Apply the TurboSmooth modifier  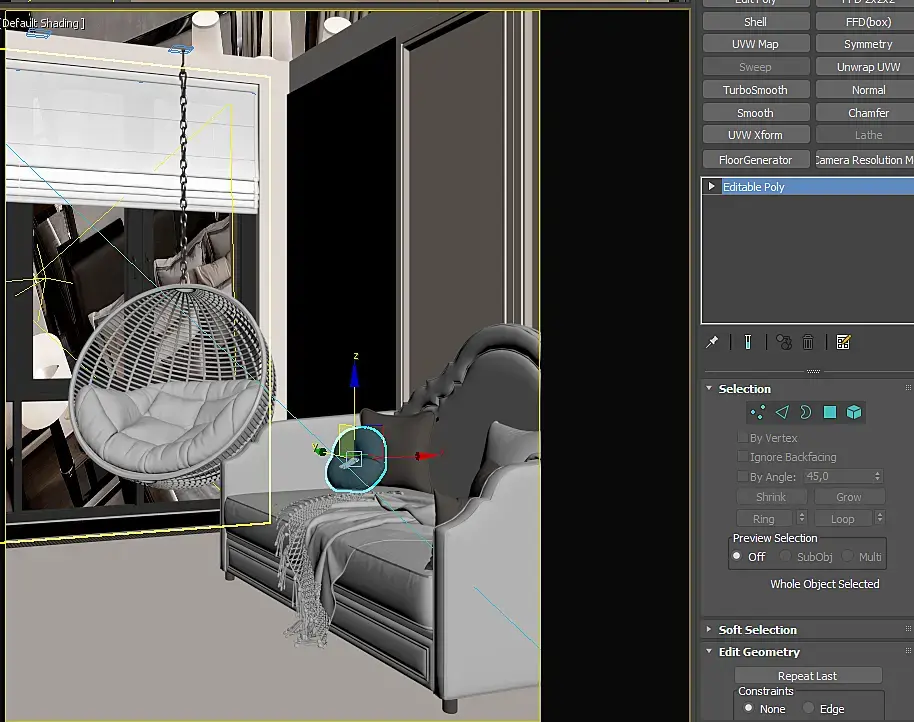point(755,90)
